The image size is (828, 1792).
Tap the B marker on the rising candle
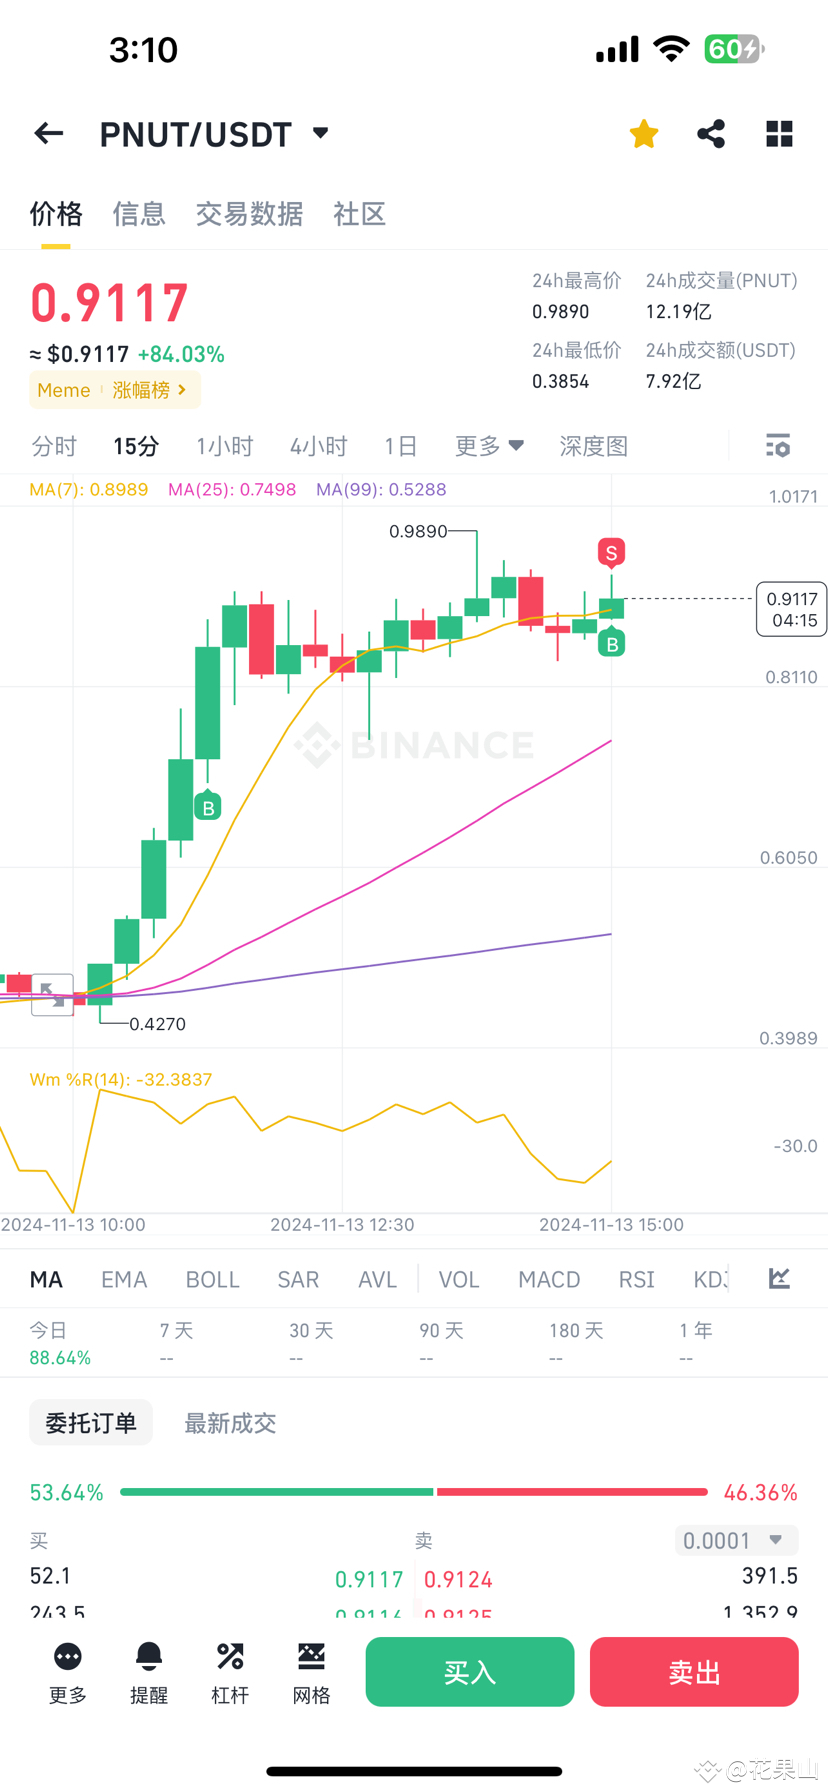(x=208, y=806)
